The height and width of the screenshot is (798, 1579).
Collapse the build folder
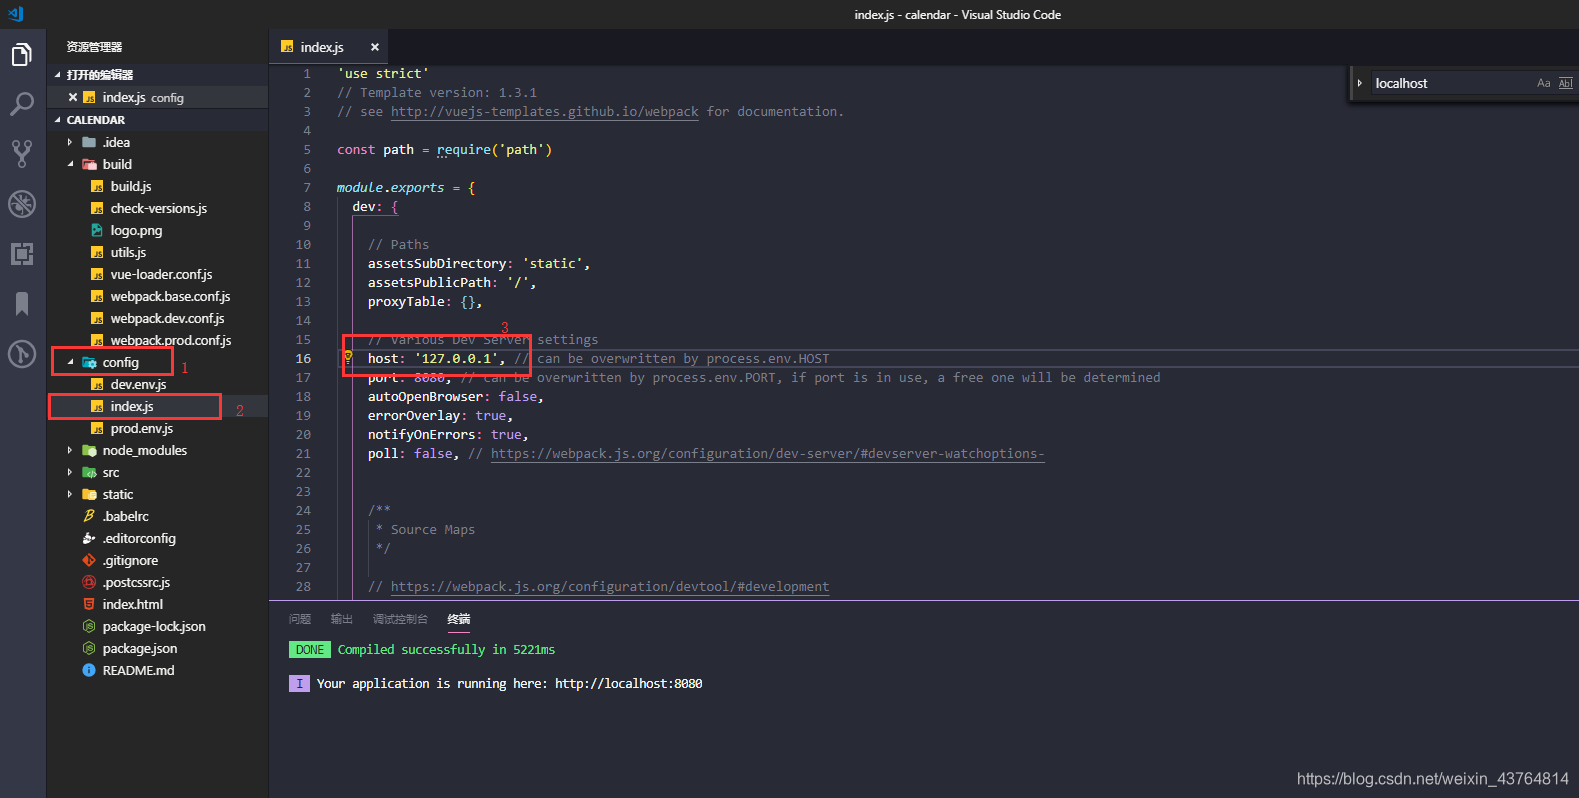pyautogui.click(x=69, y=164)
